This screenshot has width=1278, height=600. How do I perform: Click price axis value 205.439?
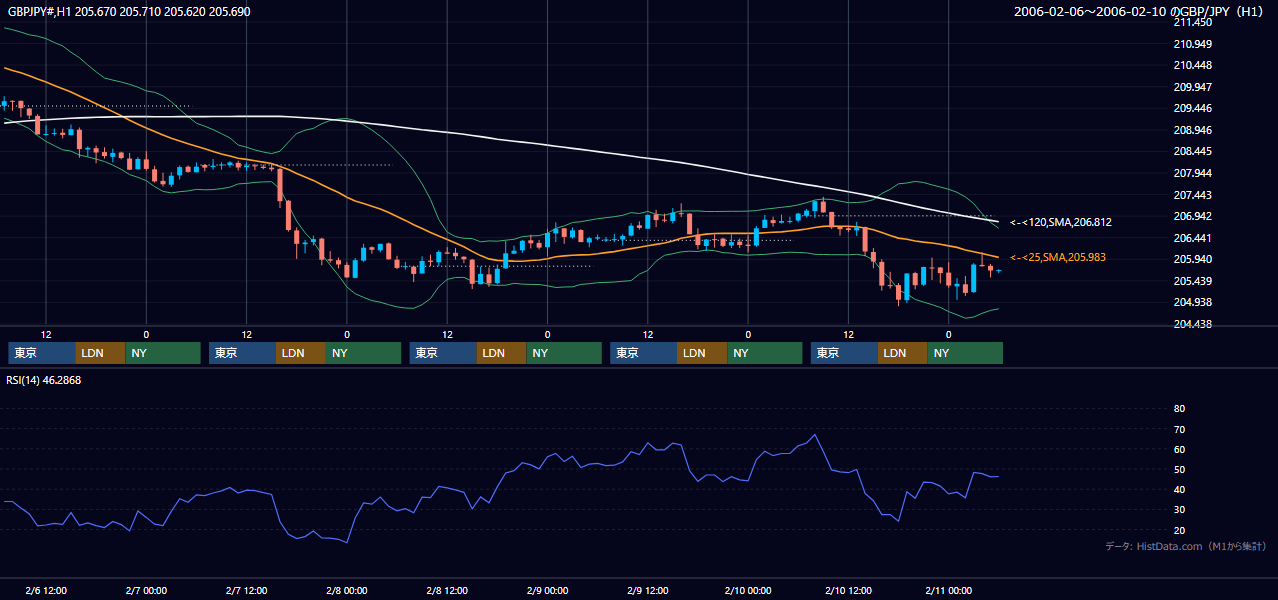coord(1192,281)
